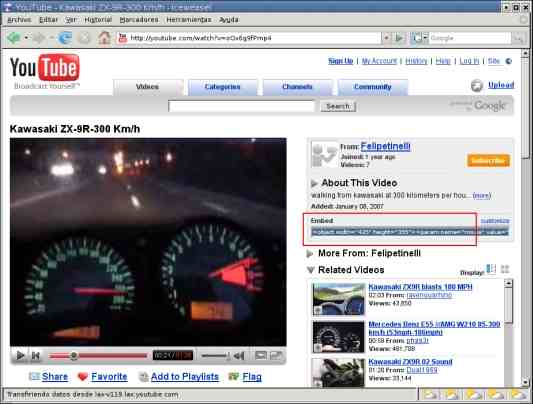Open the Marcadores menu

pos(139,20)
